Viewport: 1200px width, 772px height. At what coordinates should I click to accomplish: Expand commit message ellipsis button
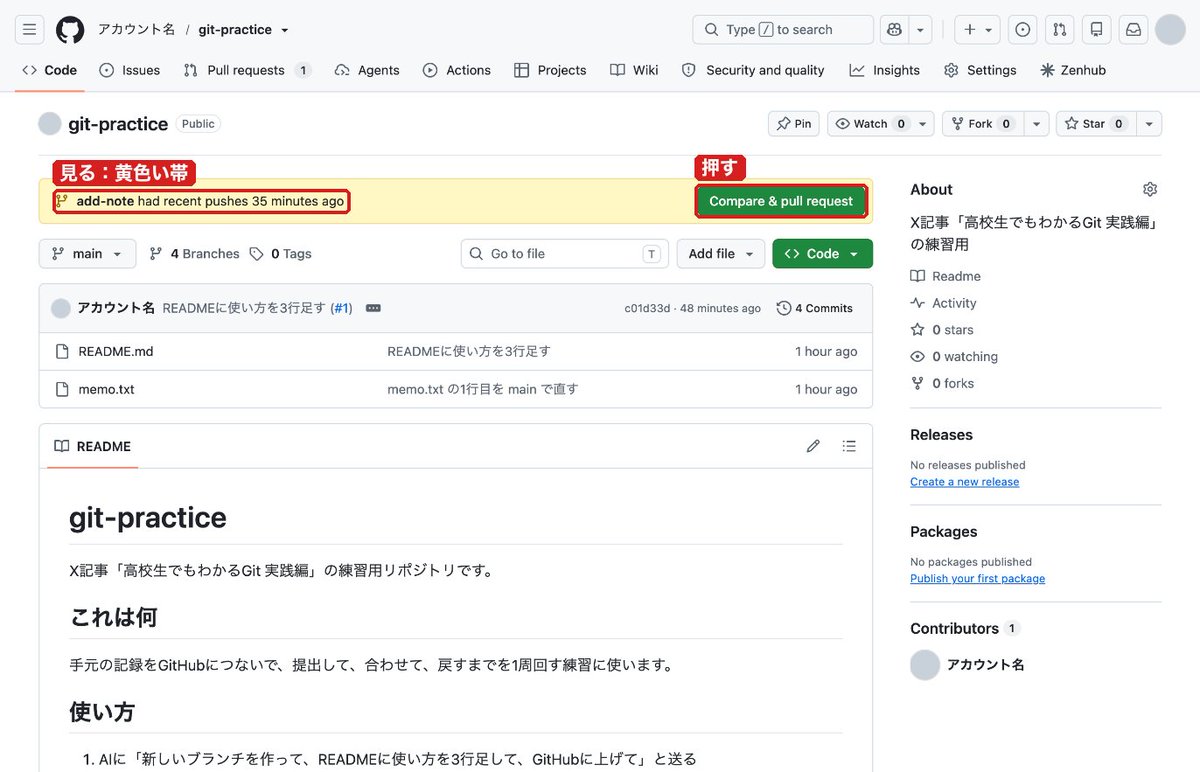tap(373, 308)
